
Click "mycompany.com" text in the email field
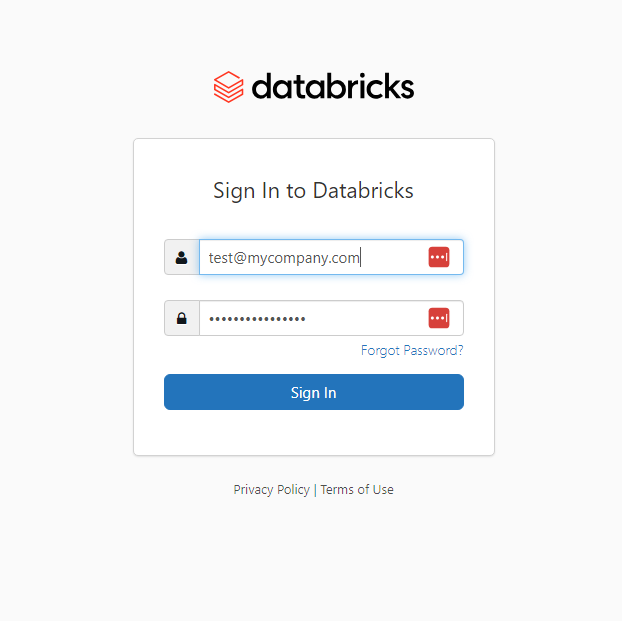click(310, 258)
